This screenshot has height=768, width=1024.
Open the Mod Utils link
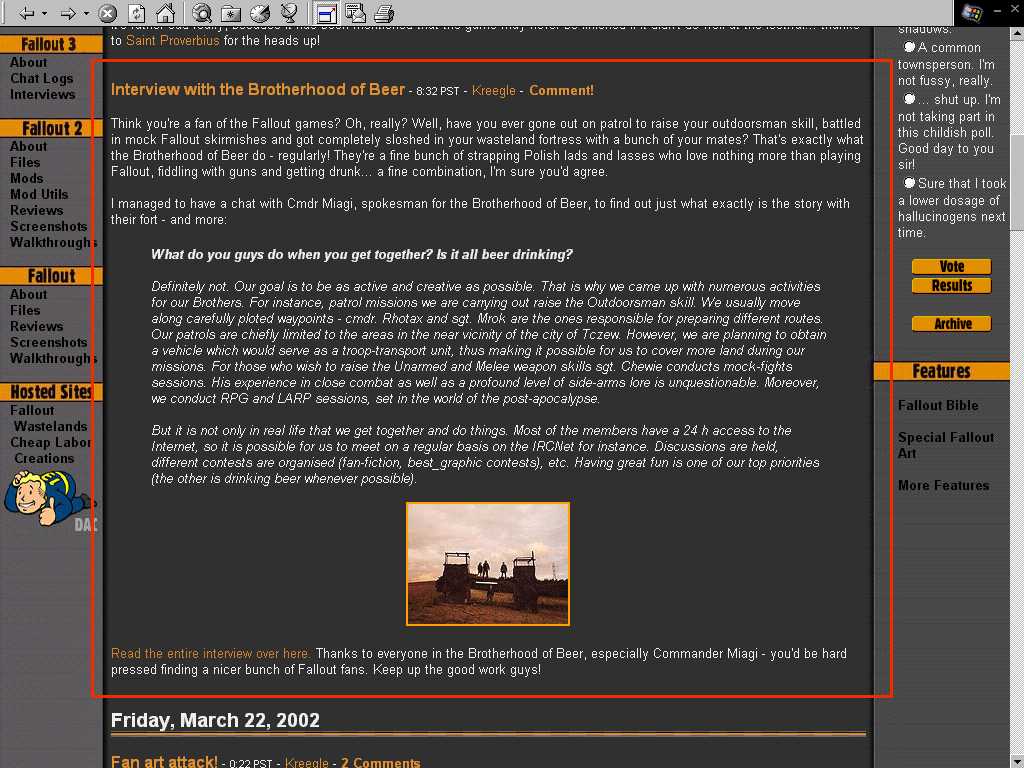tap(39, 194)
